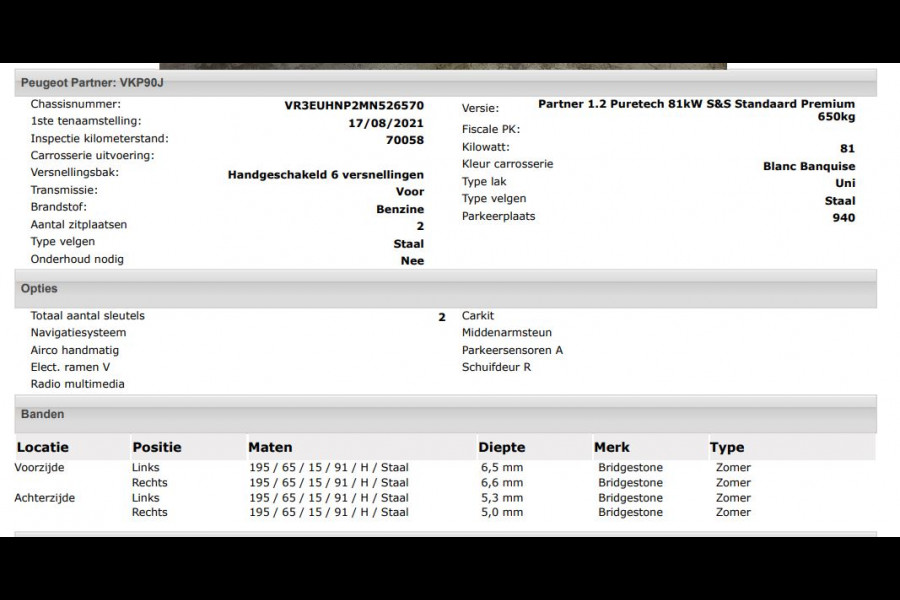Image resolution: width=900 pixels, height=600 pixels.
Task: Click the Diepte column header
Action: click(501, 447)
